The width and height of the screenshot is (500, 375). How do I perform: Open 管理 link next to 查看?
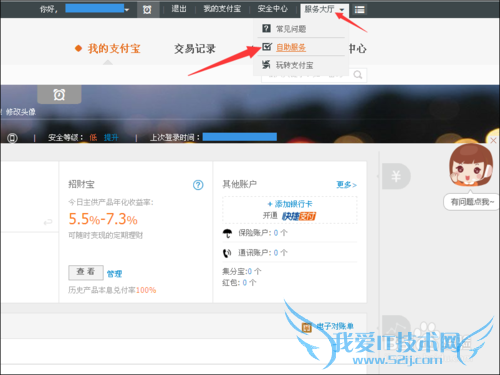click(x=114, y=274)
